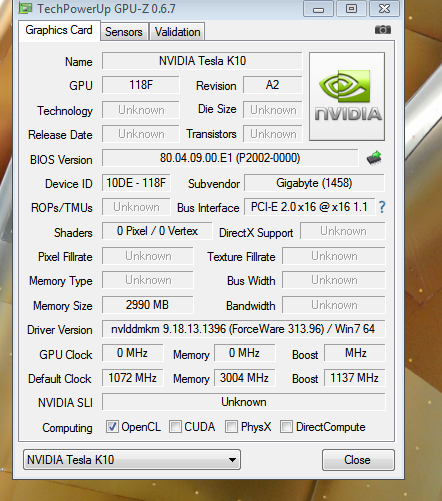Click the Bandwidth Unknown field
The width and height of the screenshot is (442, 501).
click(x=334, y=305)
